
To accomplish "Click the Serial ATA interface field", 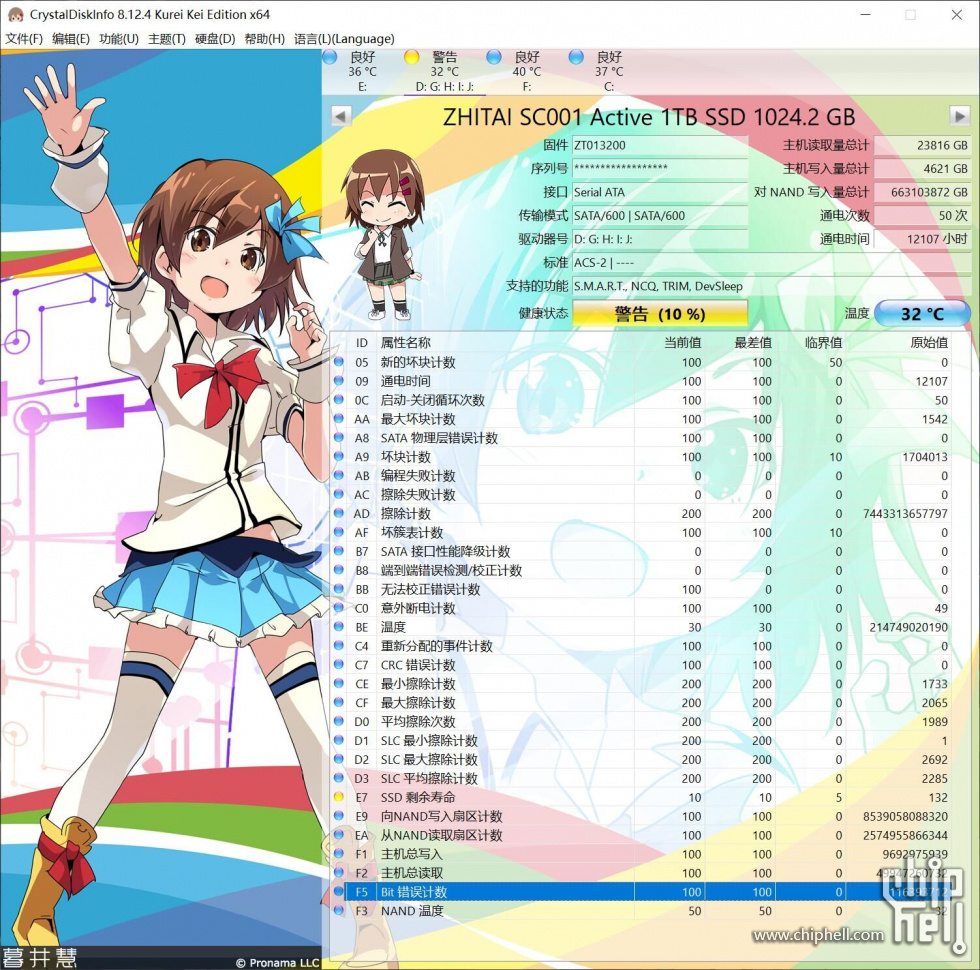I will pyautogui.click(x=660, y=192).
